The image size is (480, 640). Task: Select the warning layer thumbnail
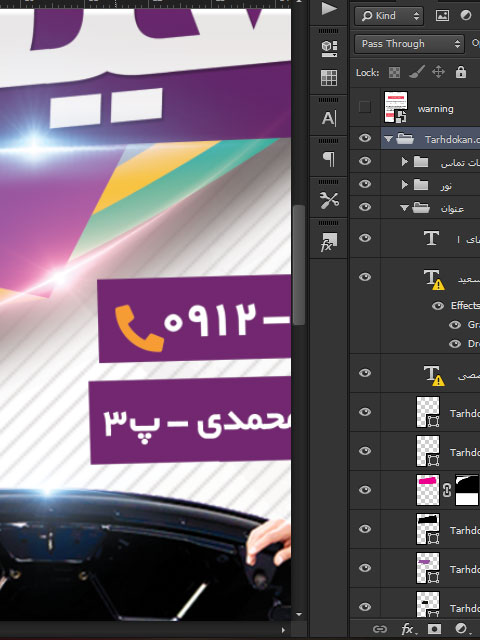[x=396, y=107]
